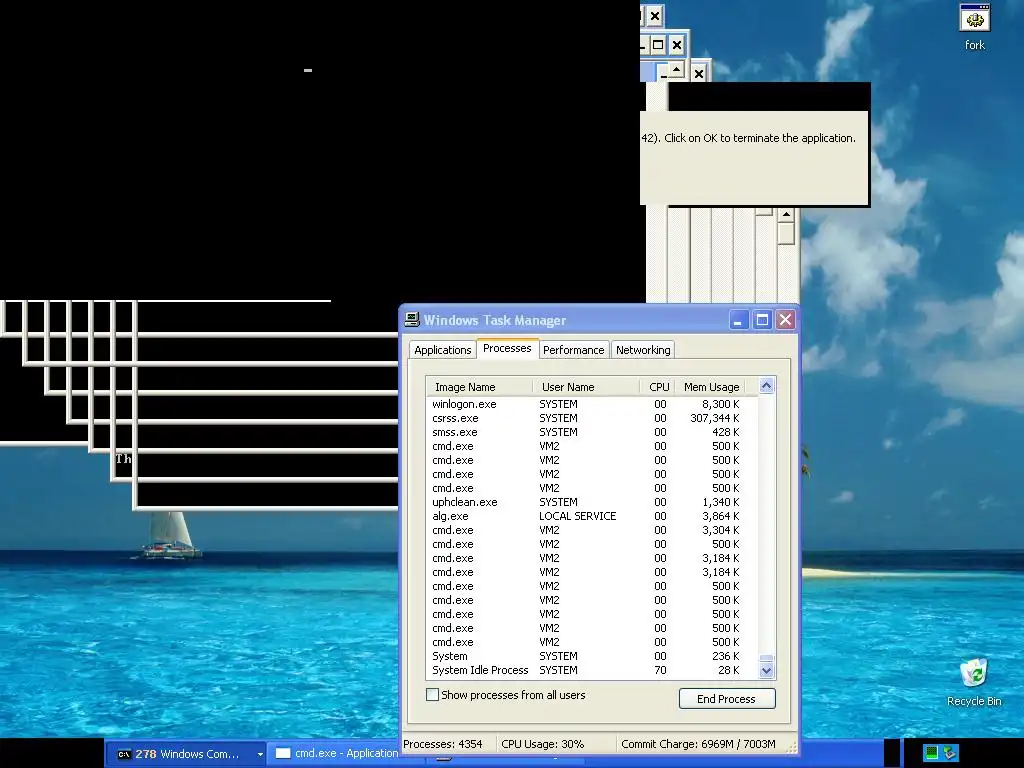1024x768 pixels.
Task: Click the background window scrollbar up arrow
Action: [786, 215]
